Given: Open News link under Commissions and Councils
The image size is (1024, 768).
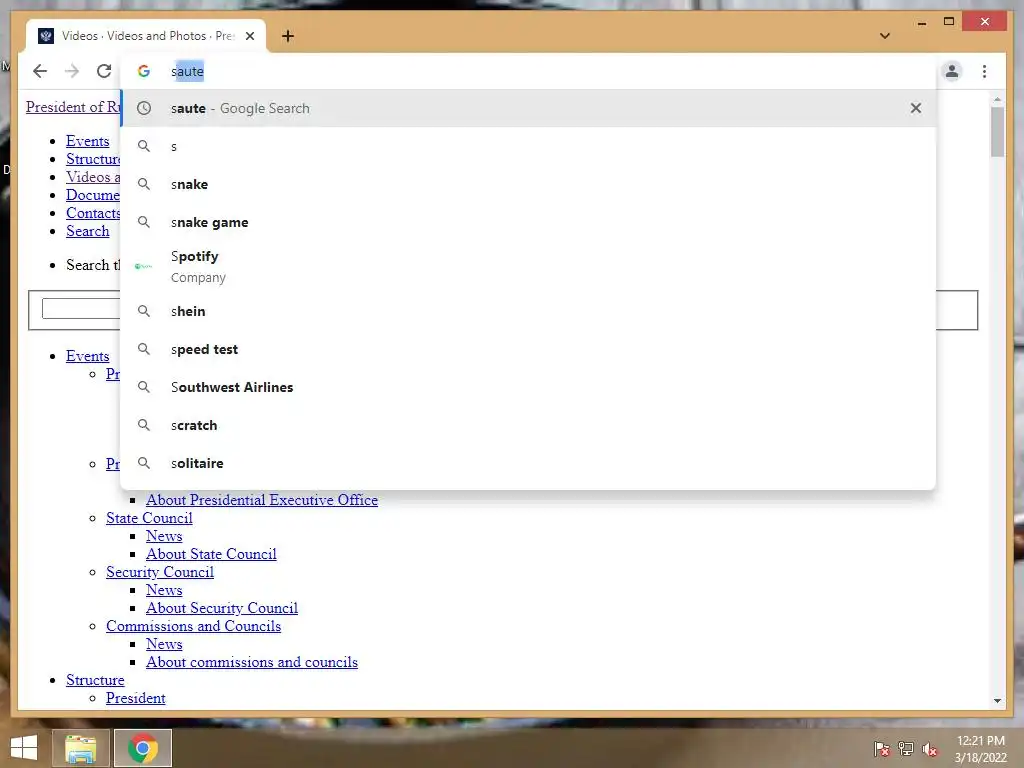Looking at the screenshot, I should coord(164,644).
